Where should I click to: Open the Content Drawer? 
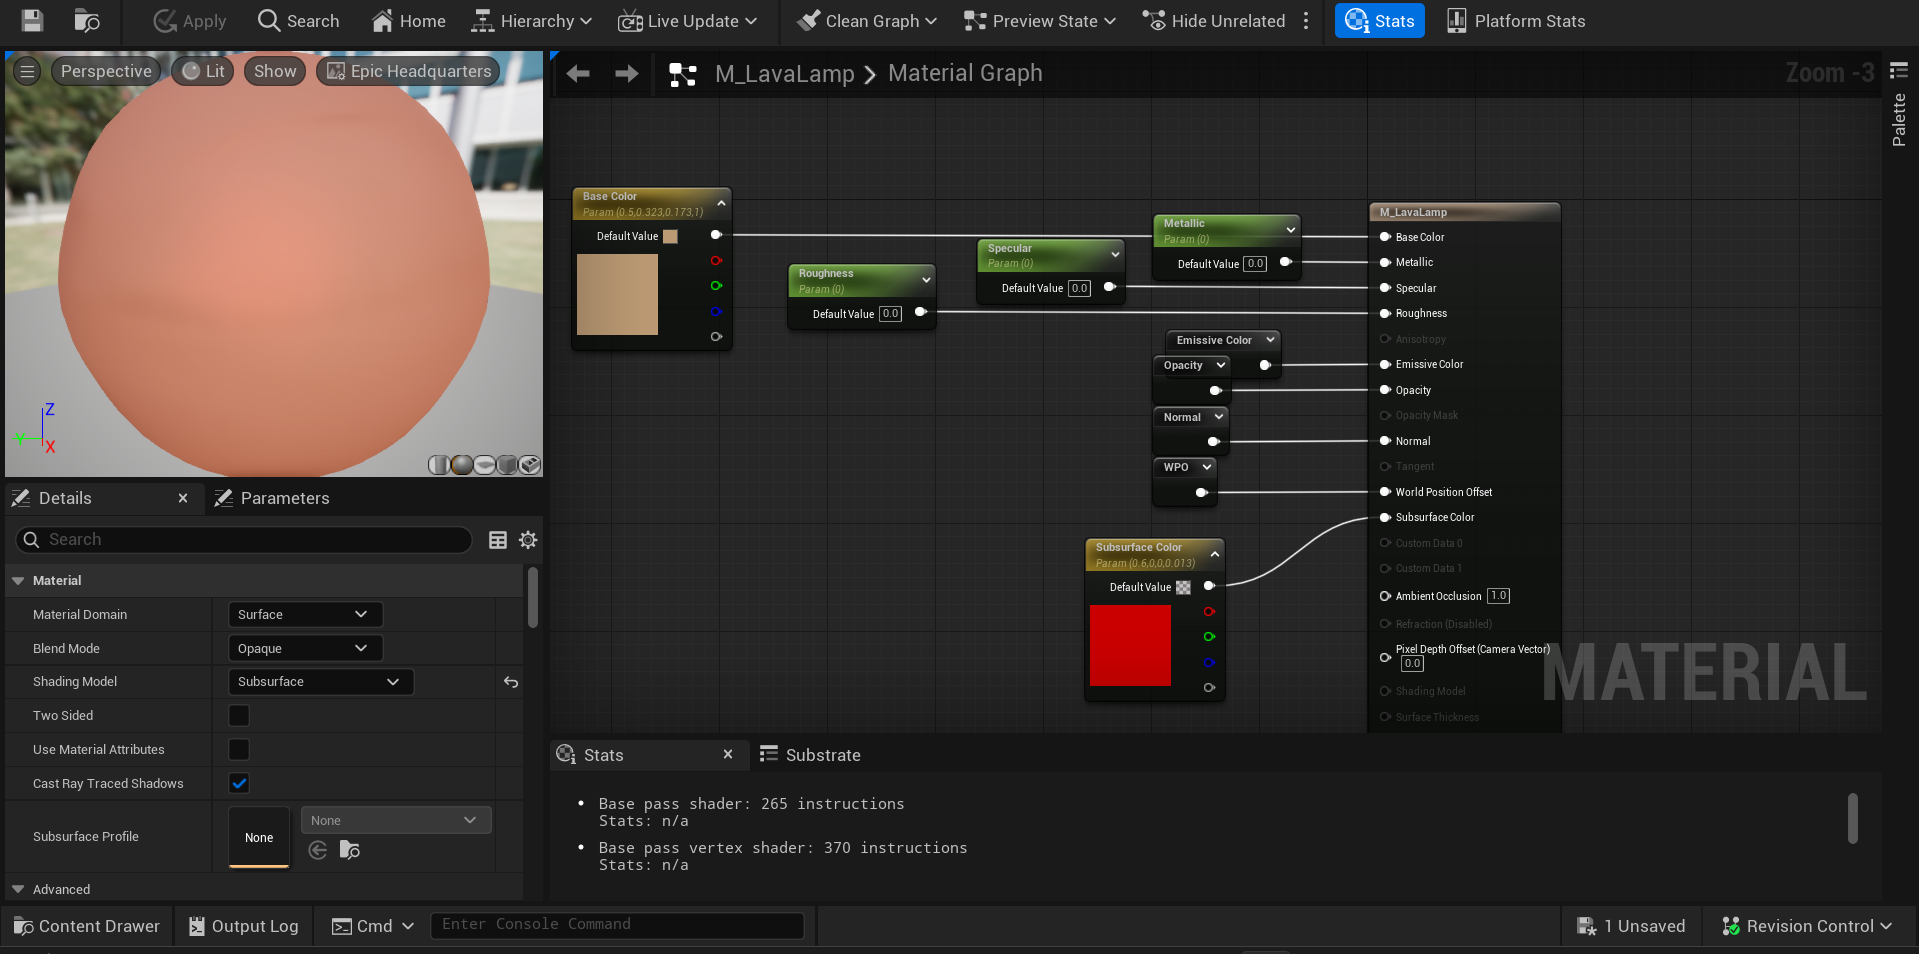coord(87,926)
